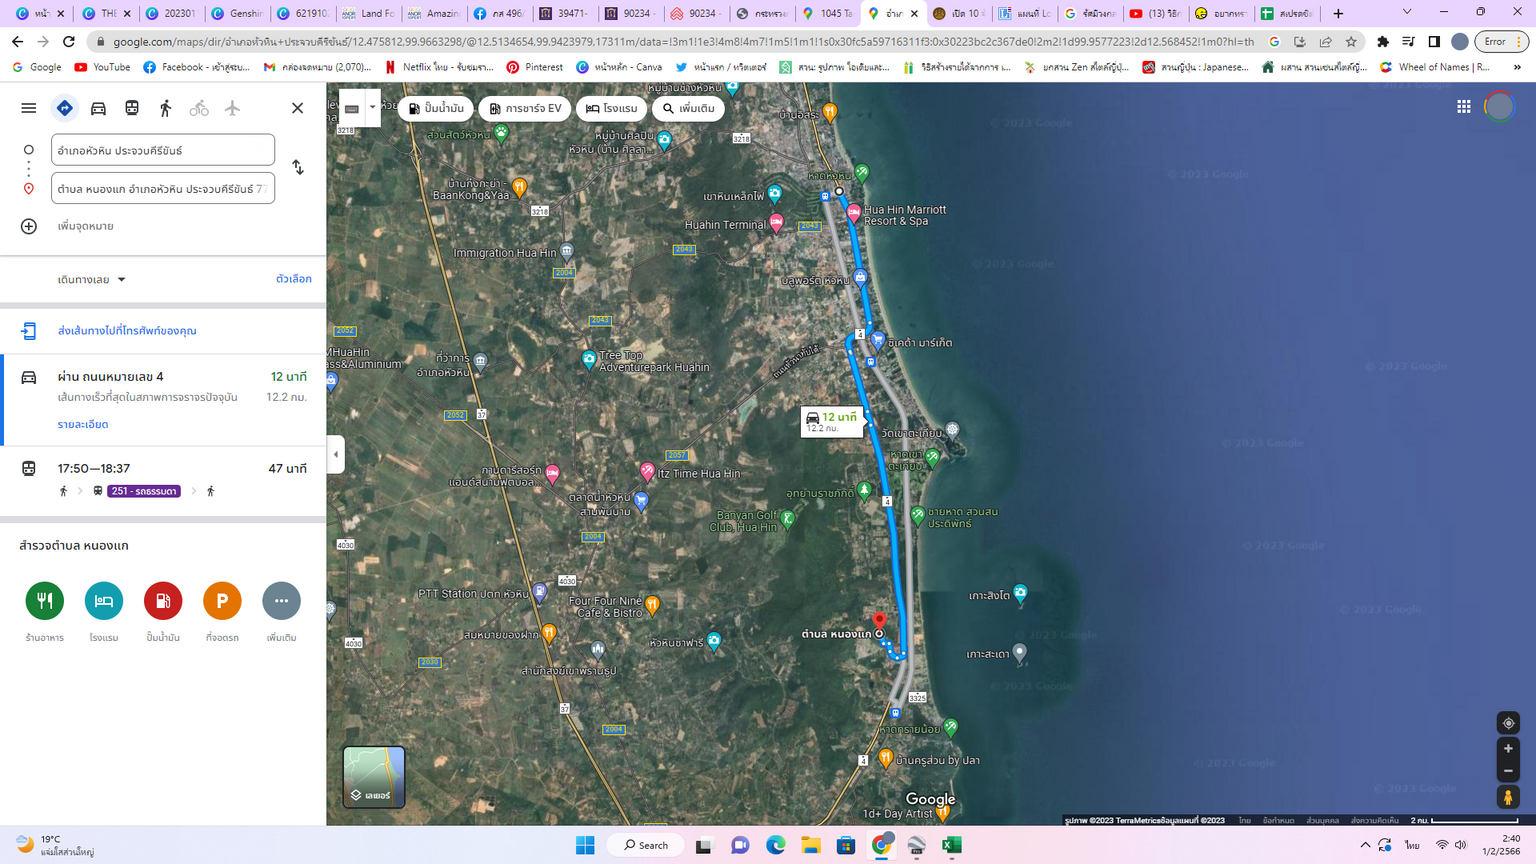Click the Chrome Error update button
The image size is (1536, 864).
tap(1501, 42)
